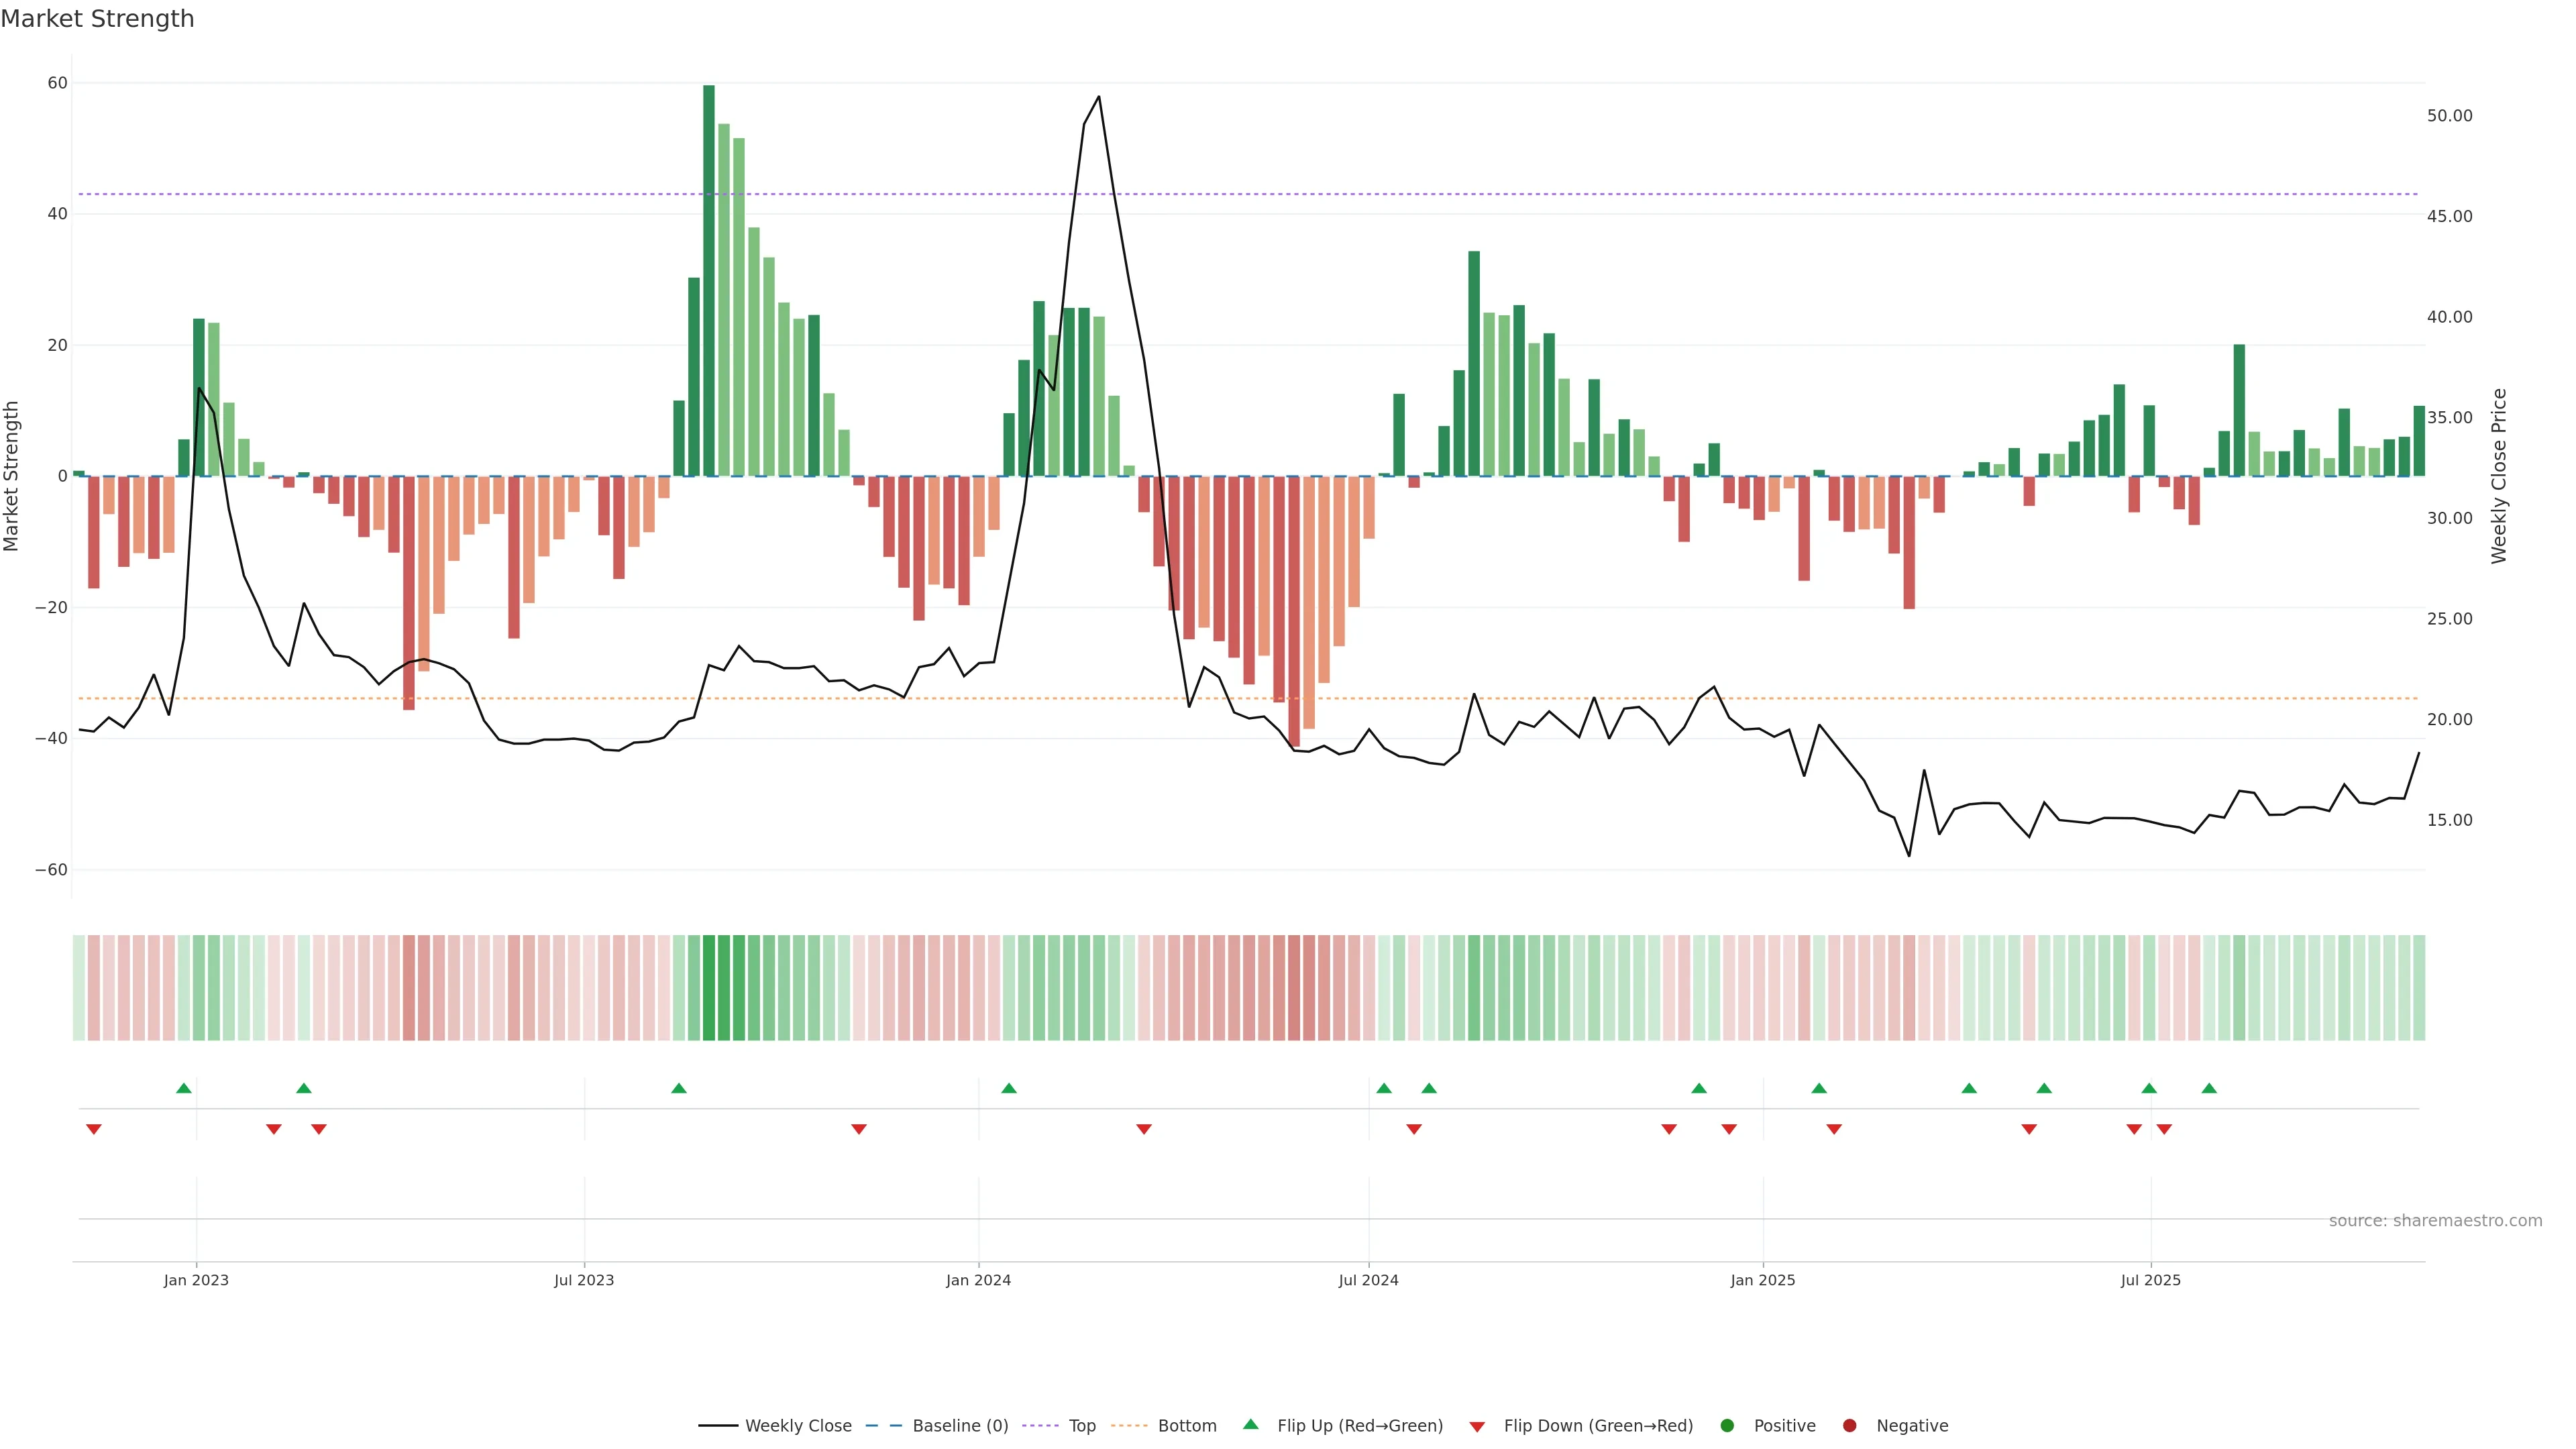Viewport: 2576px width, 1449px height.
Task: Click Flip Down red triangle legend icon
Action: tap(1477, 1426)
